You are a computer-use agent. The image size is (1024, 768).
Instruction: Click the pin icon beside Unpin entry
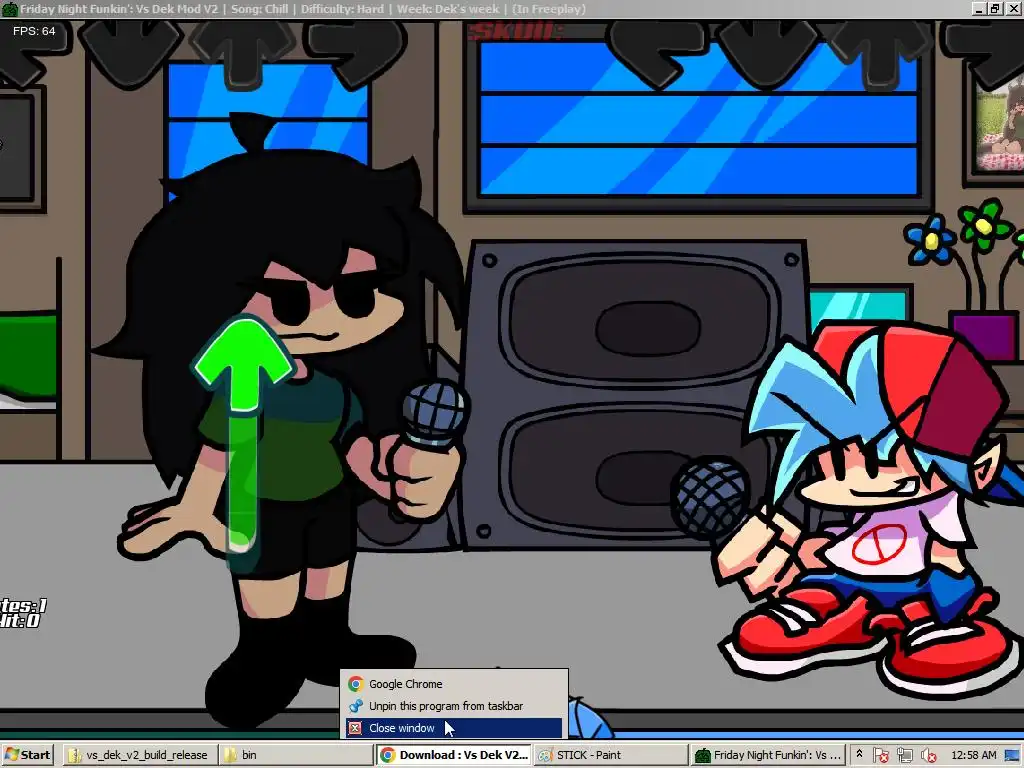tap(355, 706)
